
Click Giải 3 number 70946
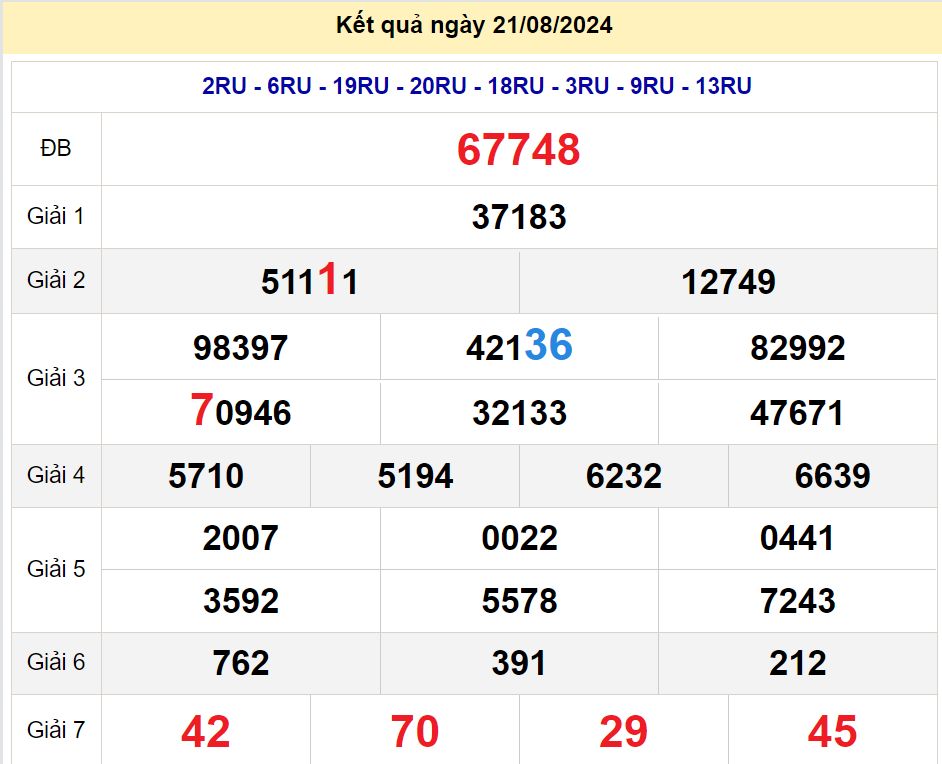240,412
